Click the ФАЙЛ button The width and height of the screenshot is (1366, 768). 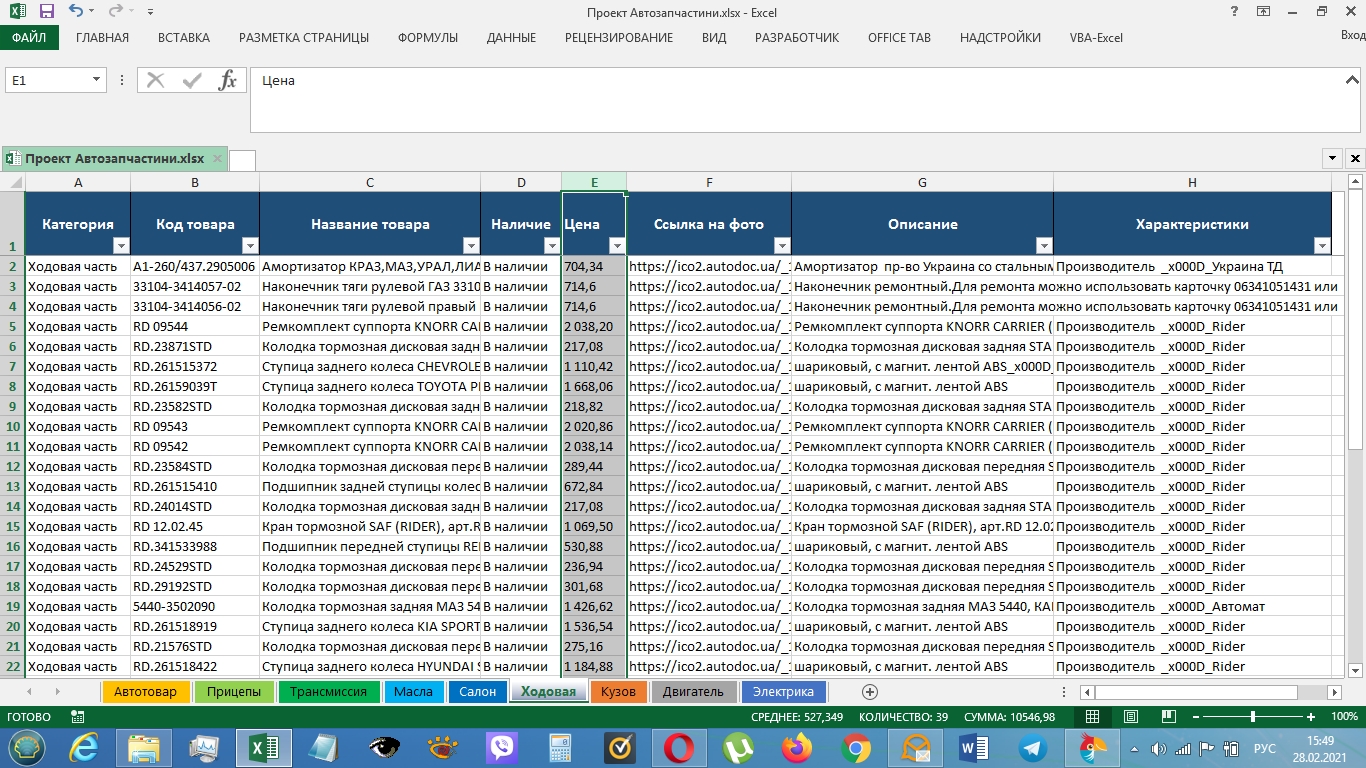(30, 38)
